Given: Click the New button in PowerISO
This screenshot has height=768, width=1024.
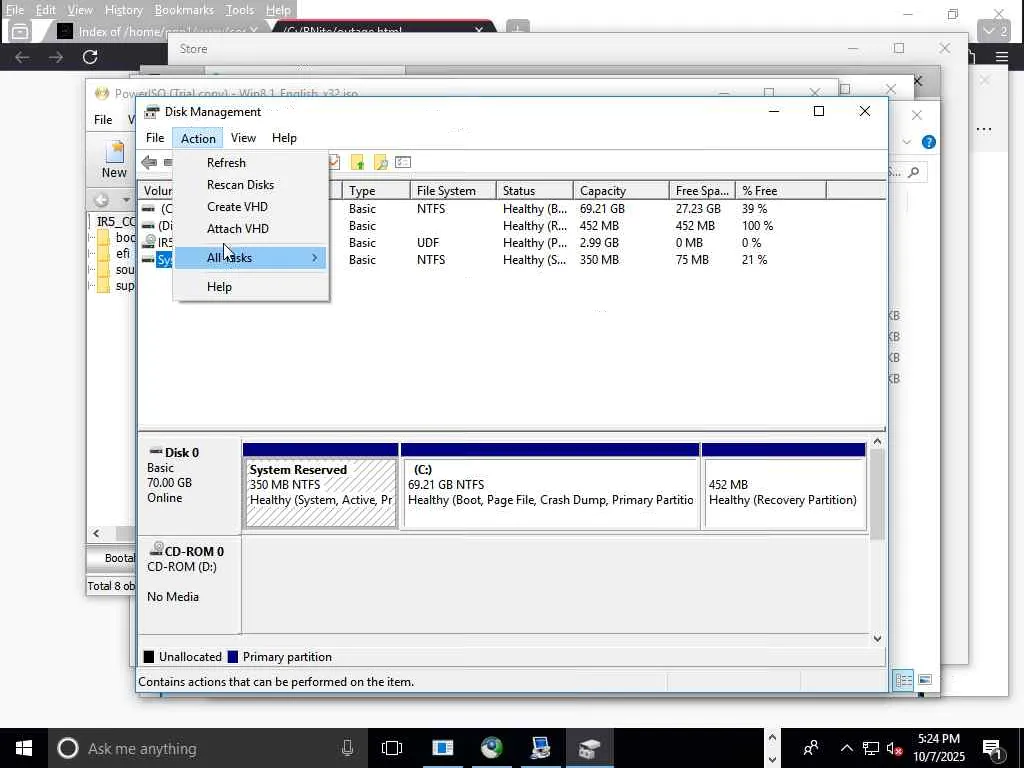Looking at the screenshot, I should coord(114,159).
